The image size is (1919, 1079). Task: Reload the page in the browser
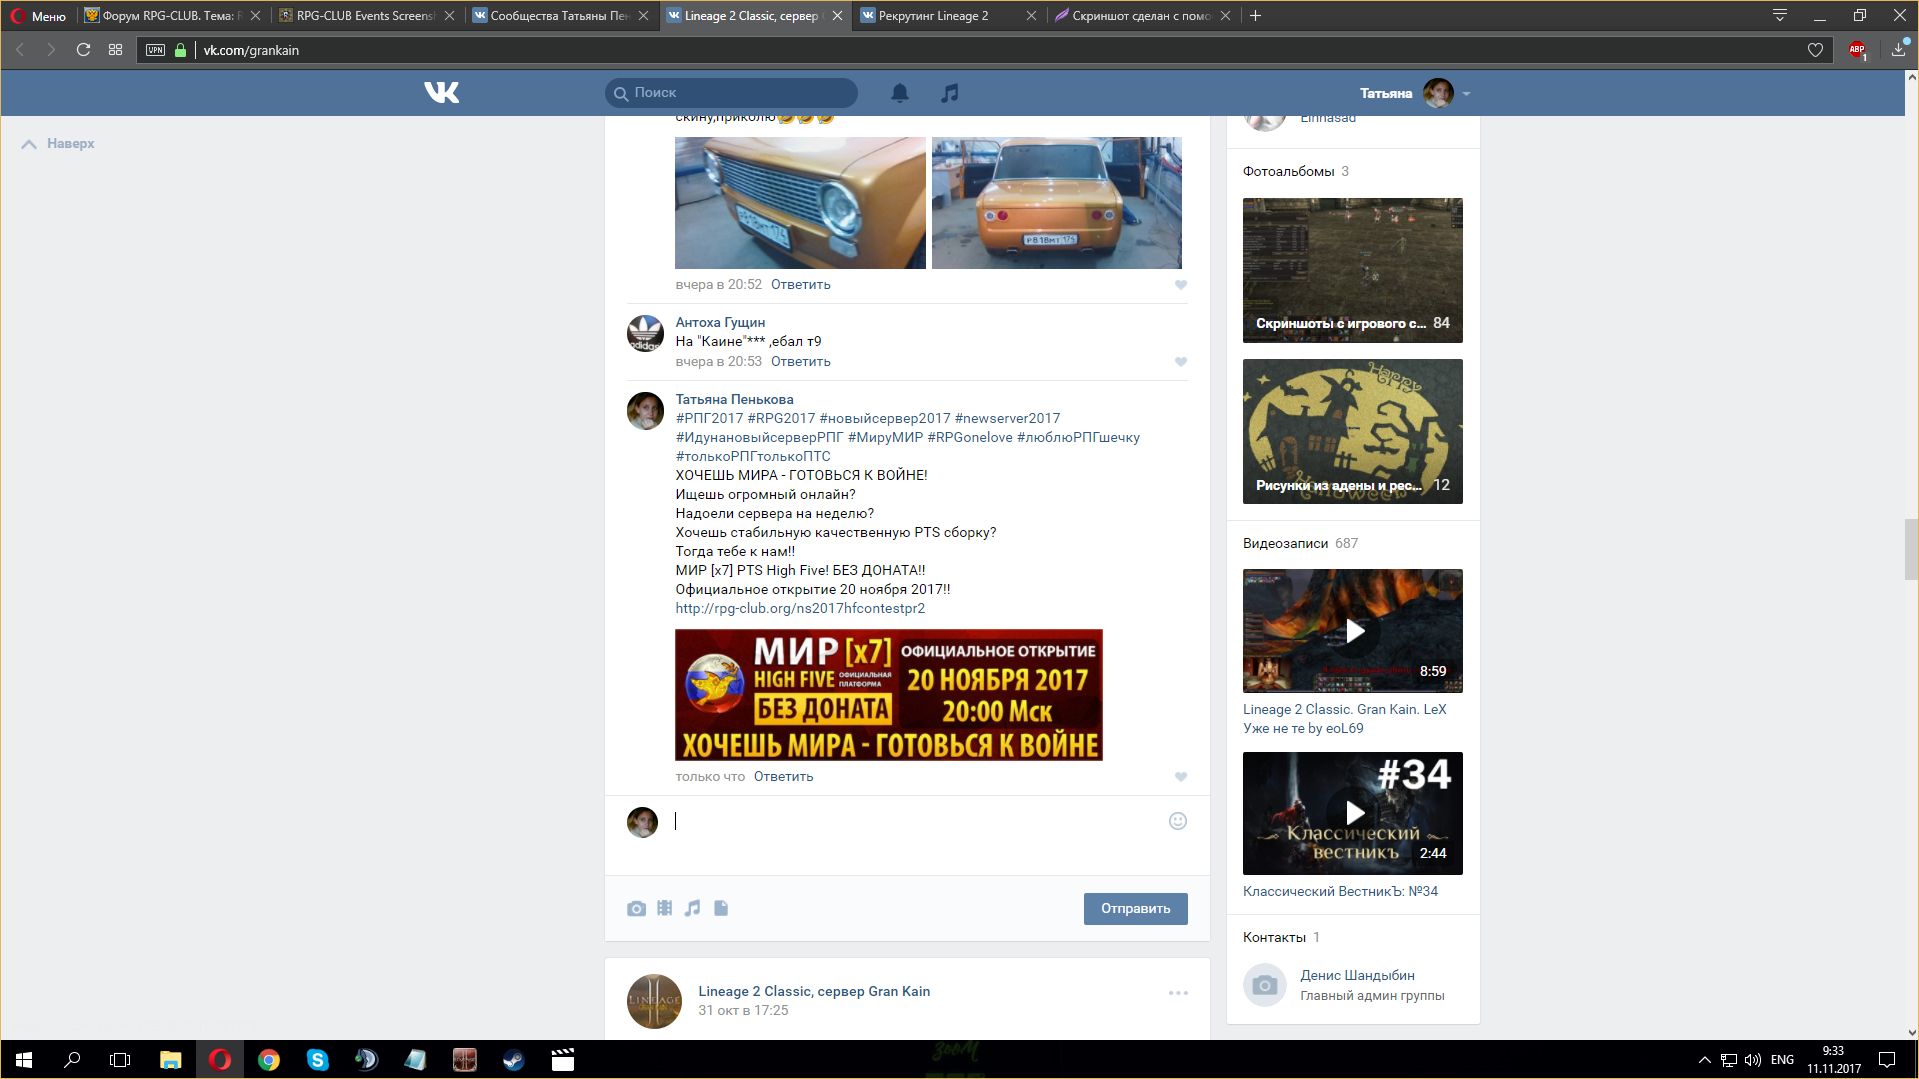point(84,50)
